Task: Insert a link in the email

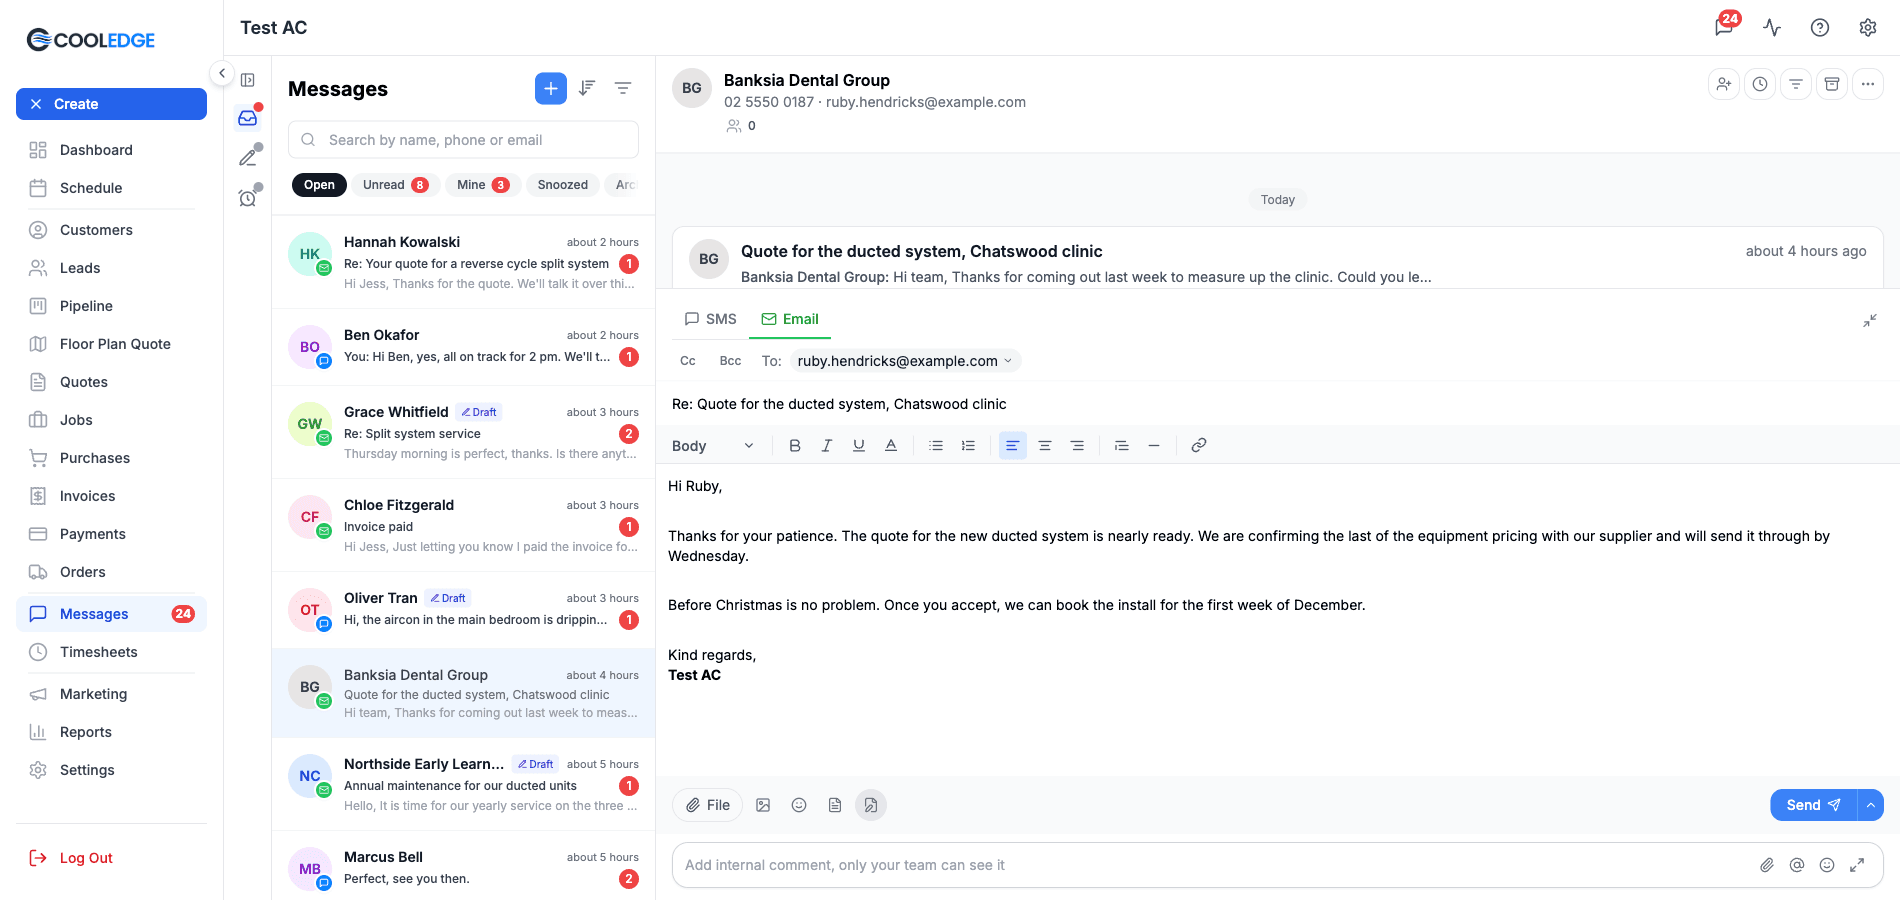Action: pyautogui.click(x=1199, y=445)
